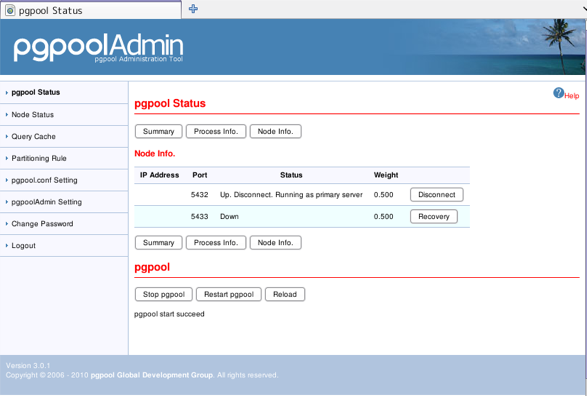
Task: Click the pgpoolAdmin logo banner
Action: click(98, 48)
